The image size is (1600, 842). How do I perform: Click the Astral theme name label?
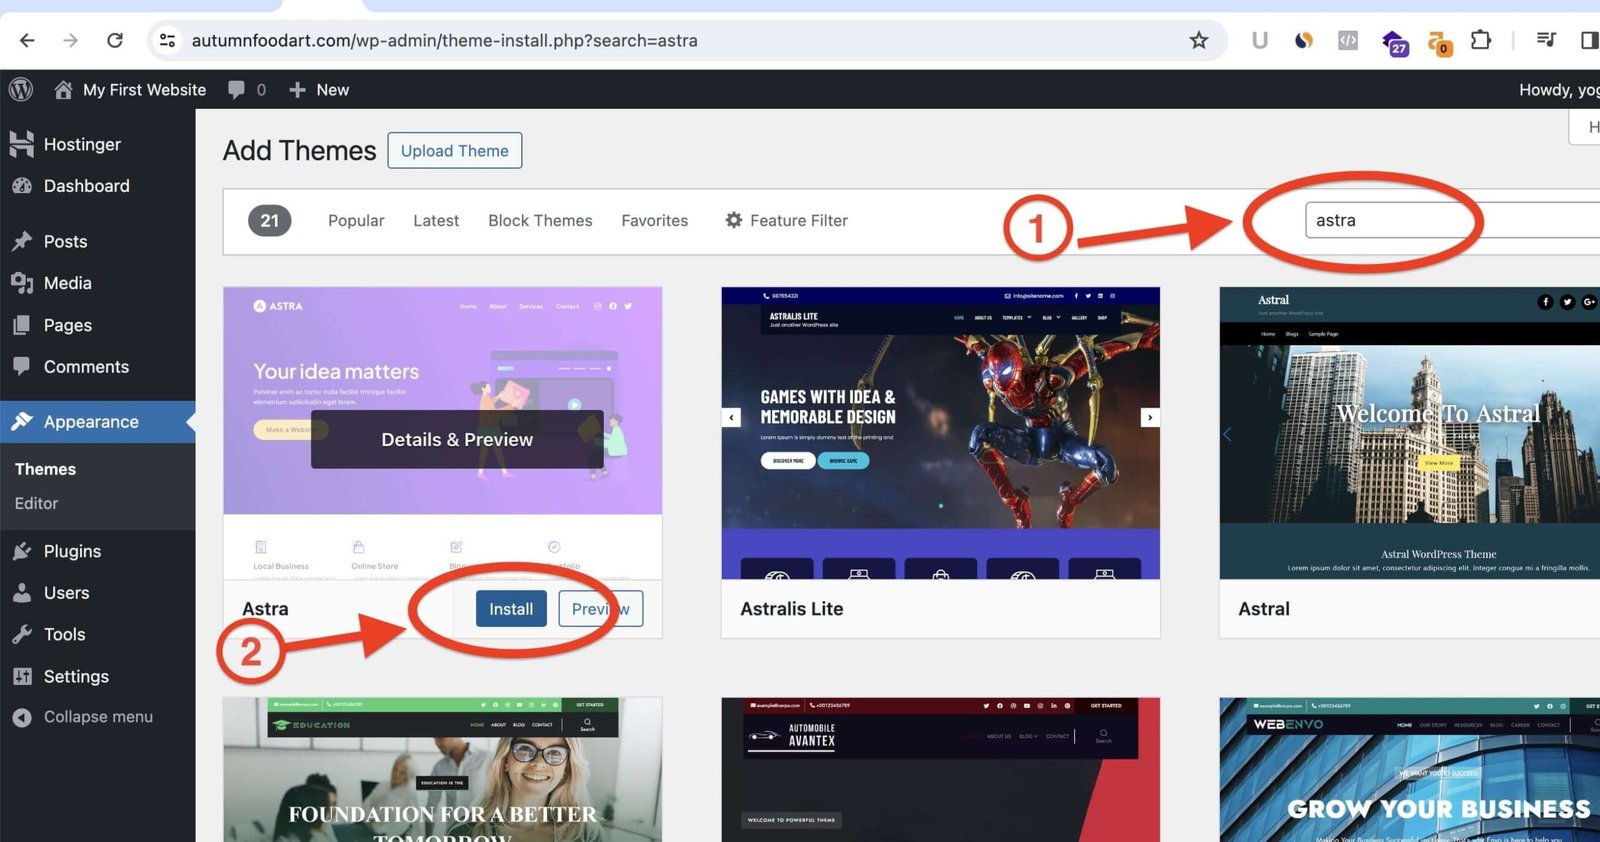point(1264,609)
